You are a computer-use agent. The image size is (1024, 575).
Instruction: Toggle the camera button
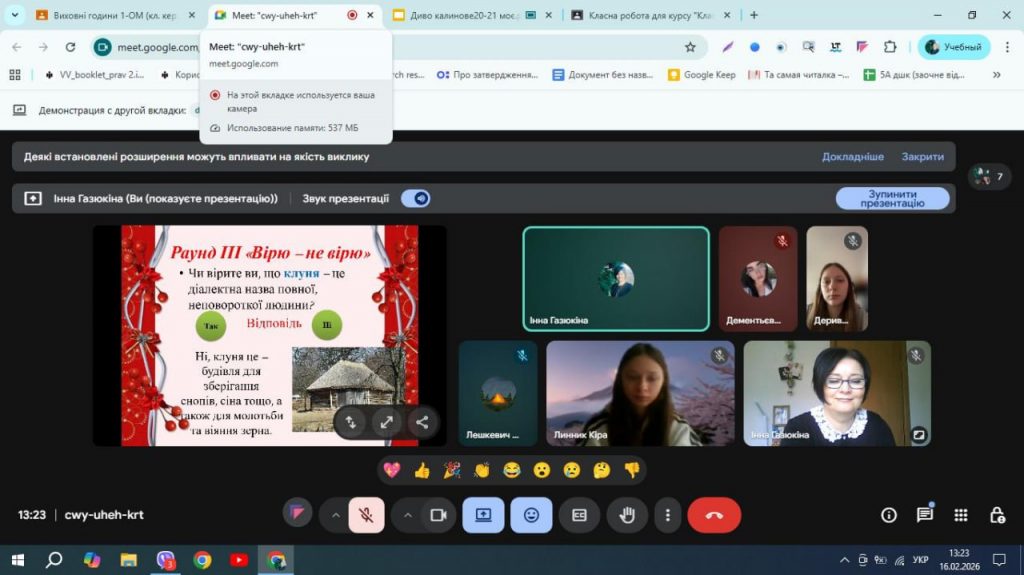pos(437,515)
